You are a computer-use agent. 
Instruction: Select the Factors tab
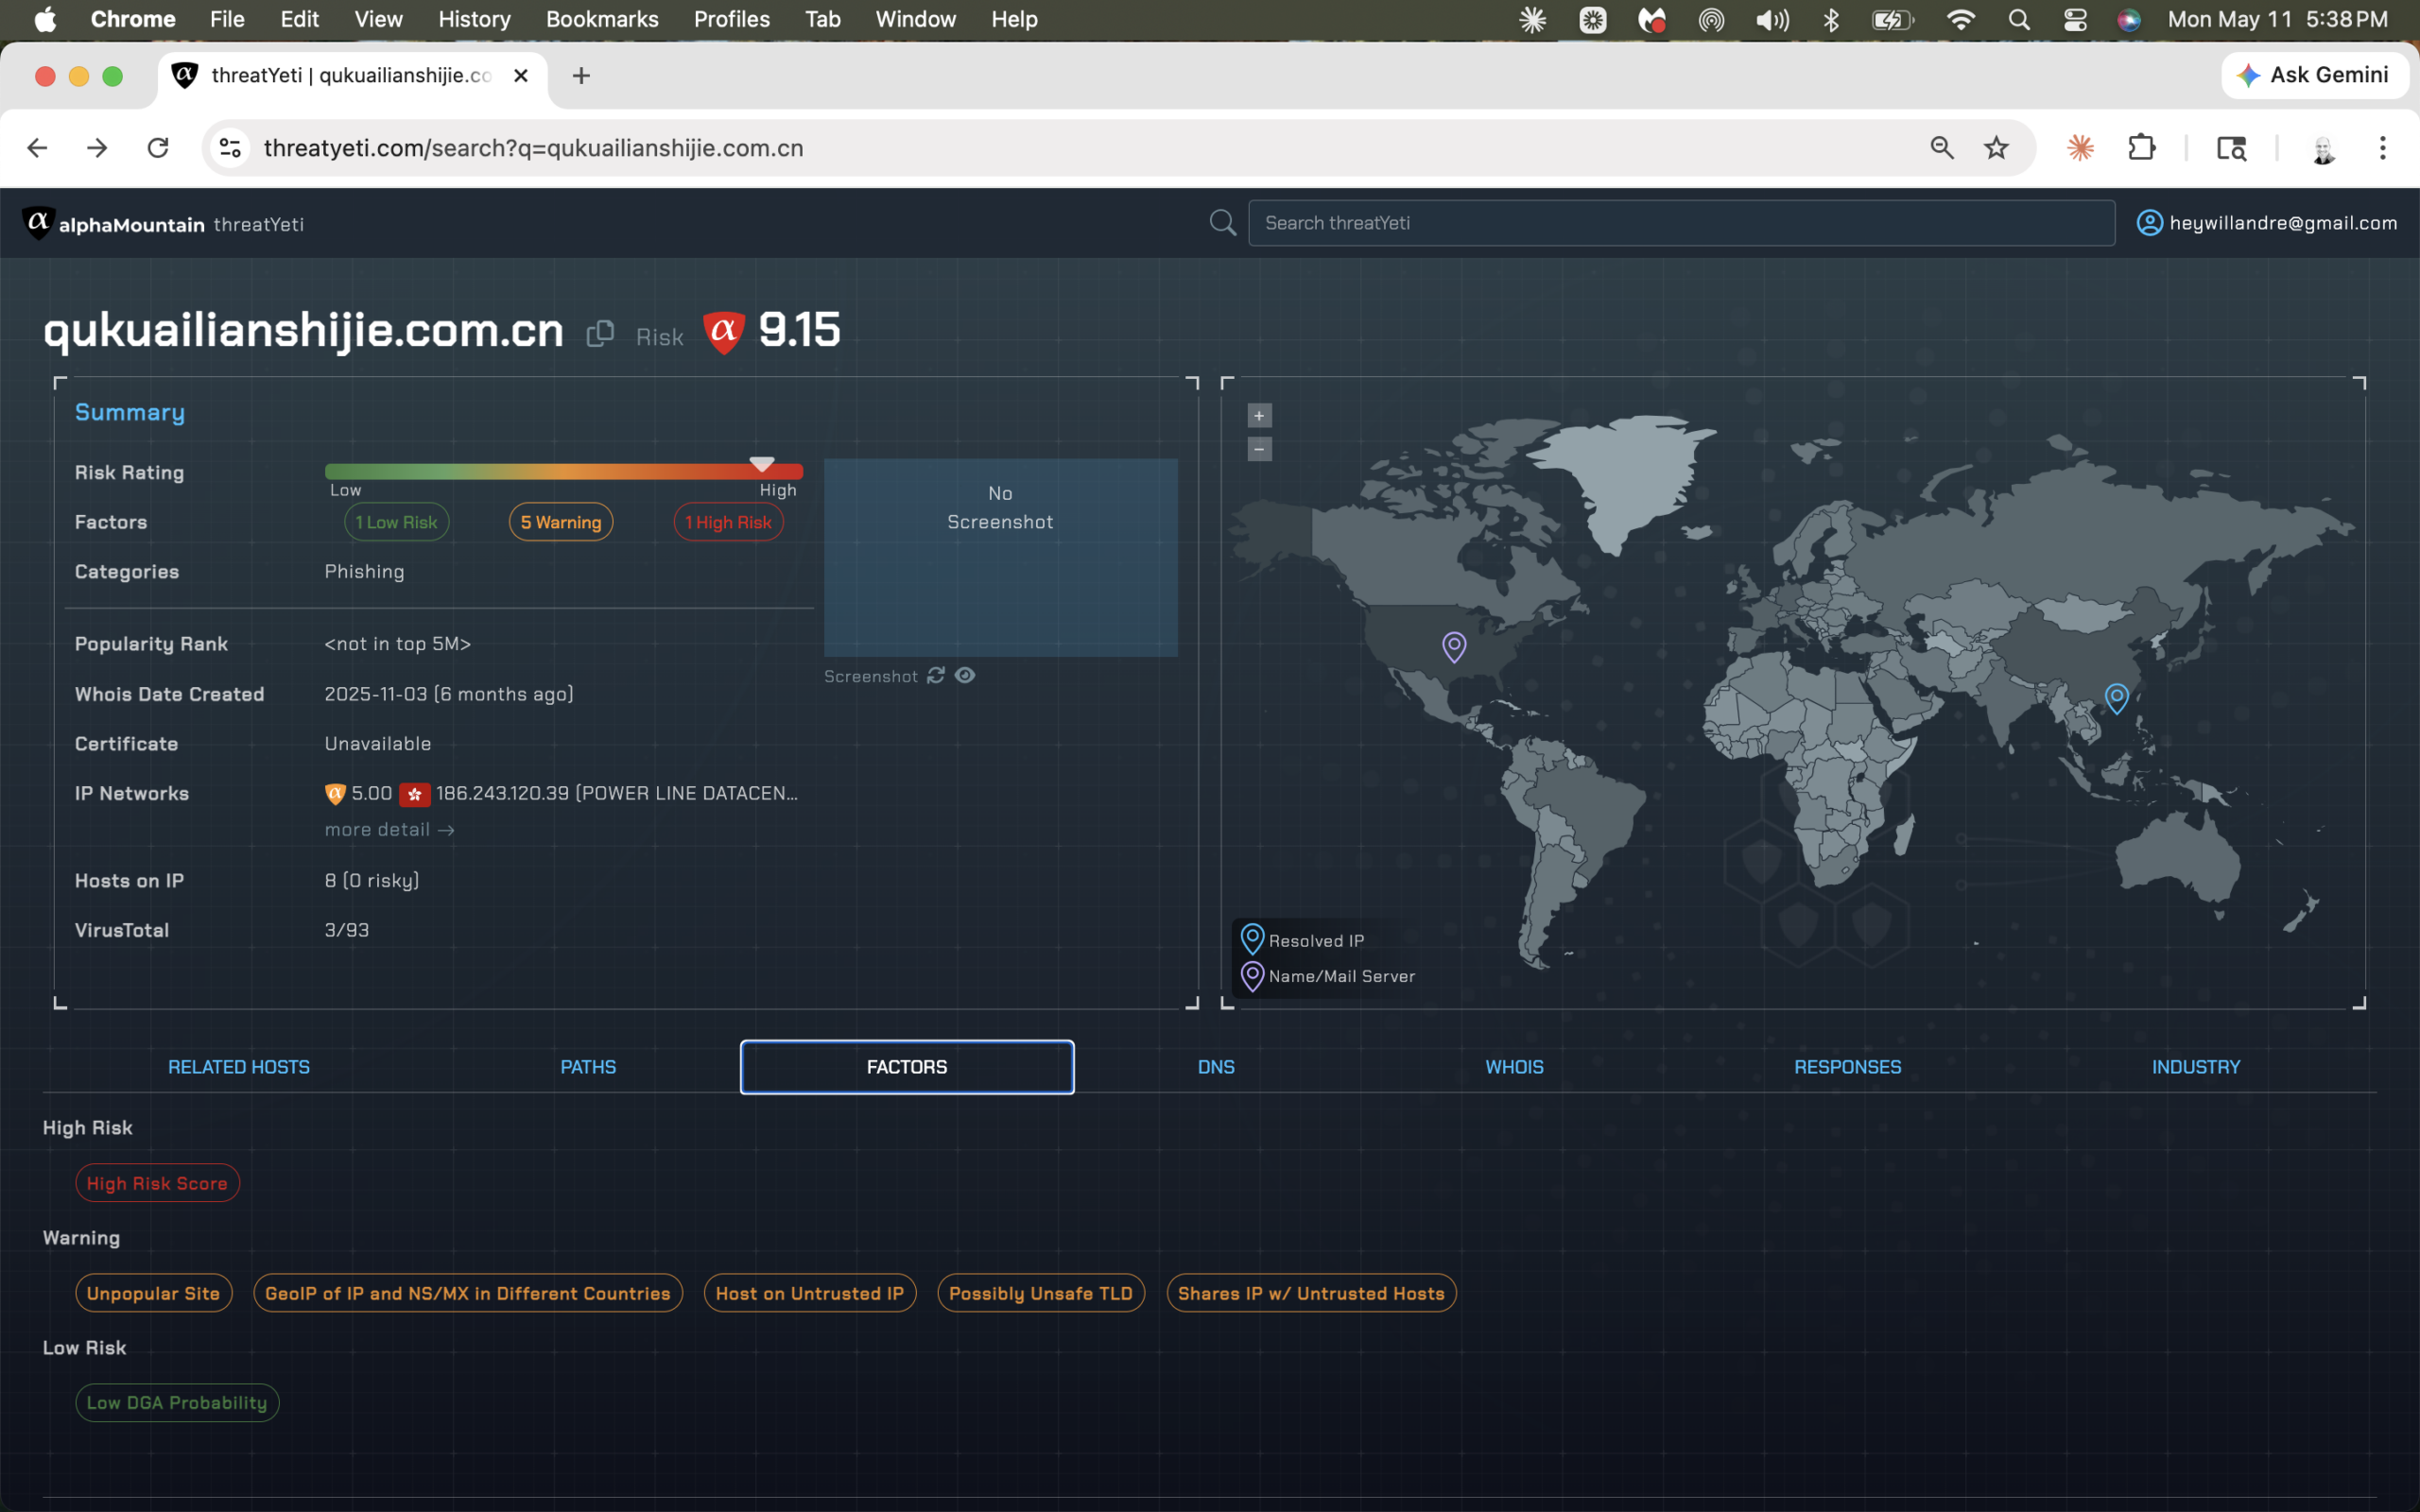pos(907,1067)
